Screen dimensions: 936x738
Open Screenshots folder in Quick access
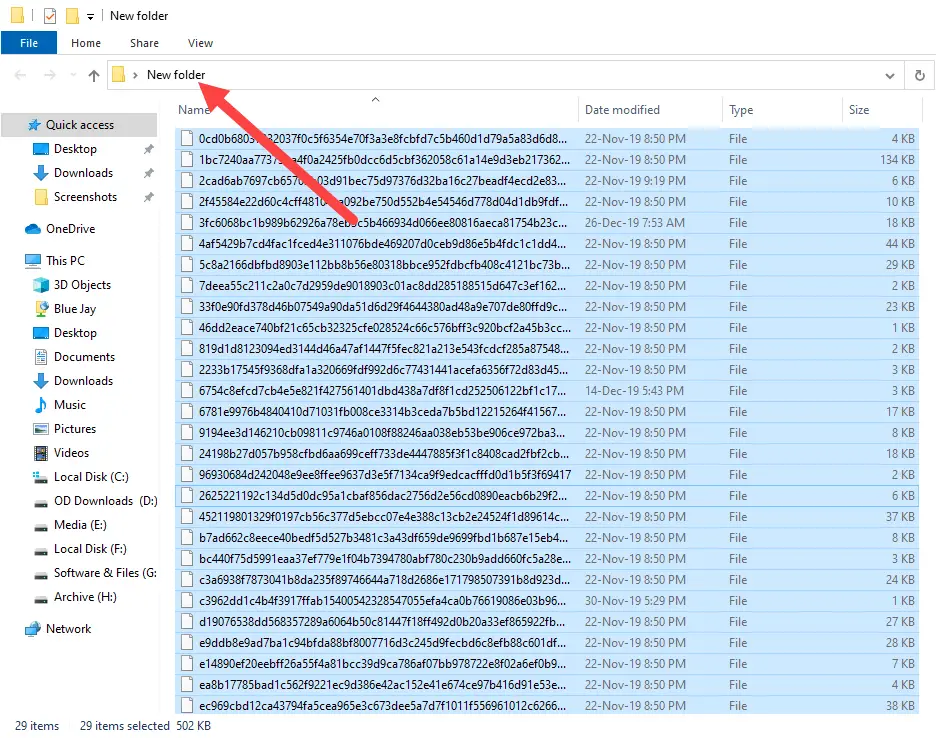click(x=85, y=196)
